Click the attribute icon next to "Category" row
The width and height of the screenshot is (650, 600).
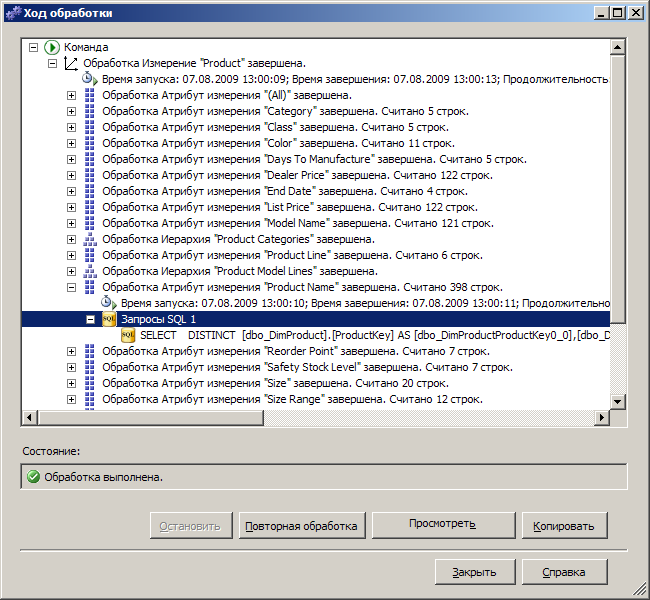point(90,112)
